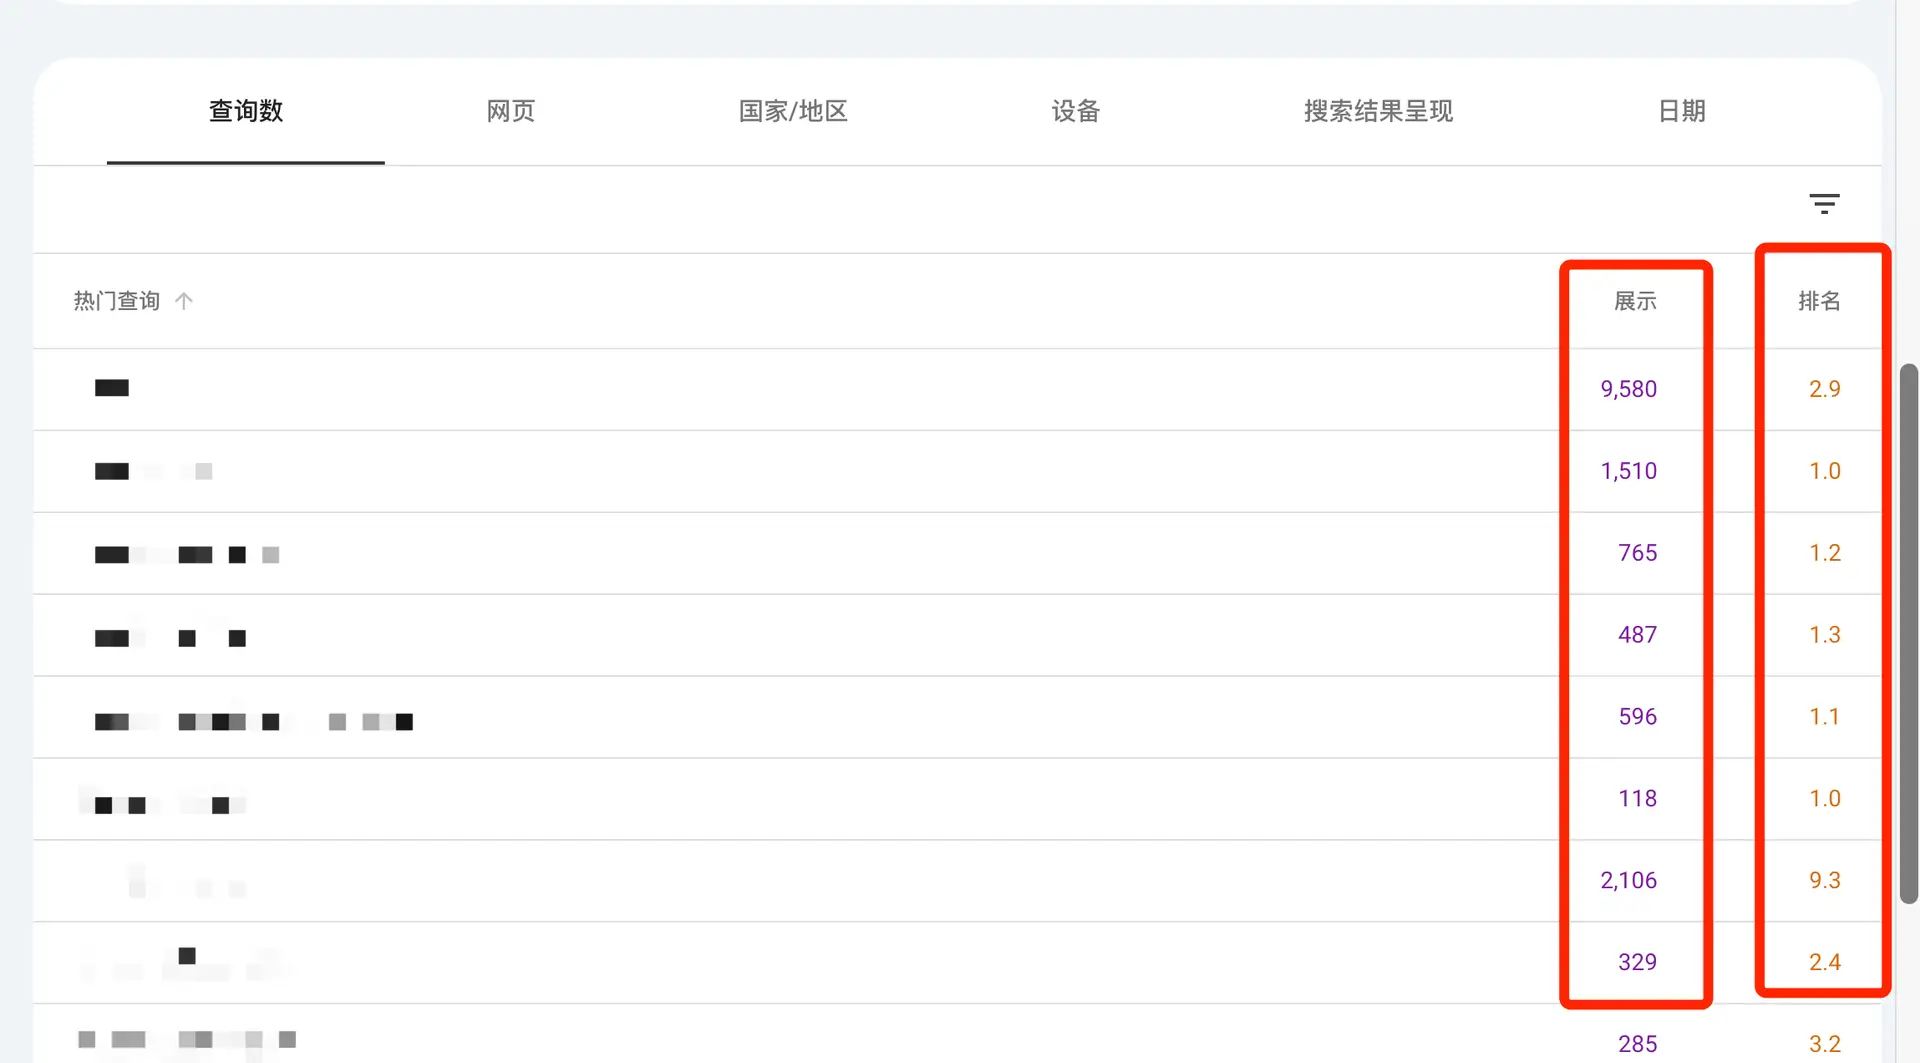Click the 热门查询 column header
This screenshot has width=1920, height=1063.
[117, 301]
